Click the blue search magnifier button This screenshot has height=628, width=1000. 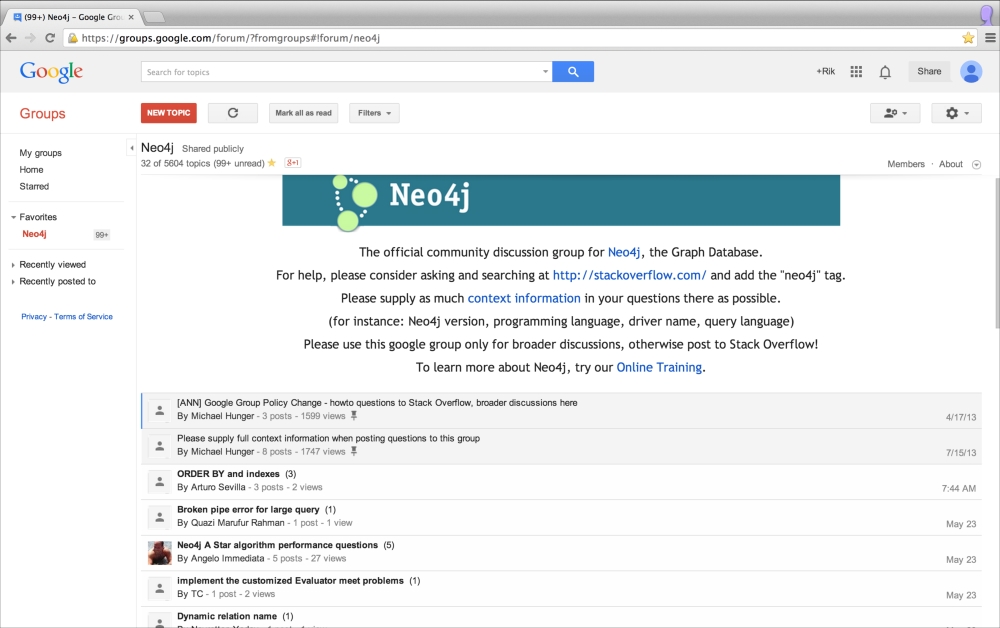click(x=573, y=71)
